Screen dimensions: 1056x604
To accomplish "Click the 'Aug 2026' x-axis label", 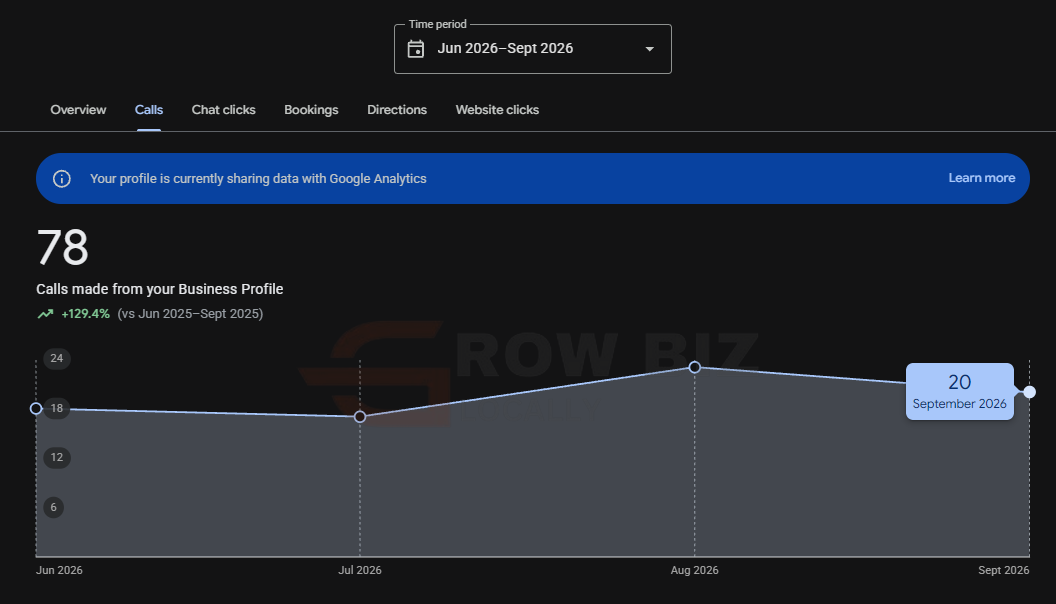I will 694,570.
